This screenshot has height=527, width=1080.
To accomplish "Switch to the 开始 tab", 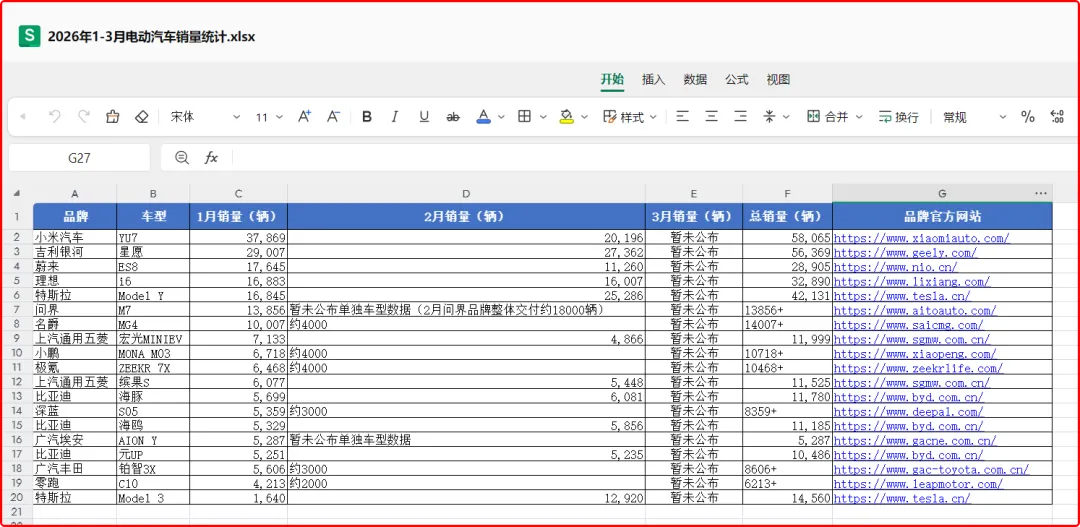I will point(612,79).
